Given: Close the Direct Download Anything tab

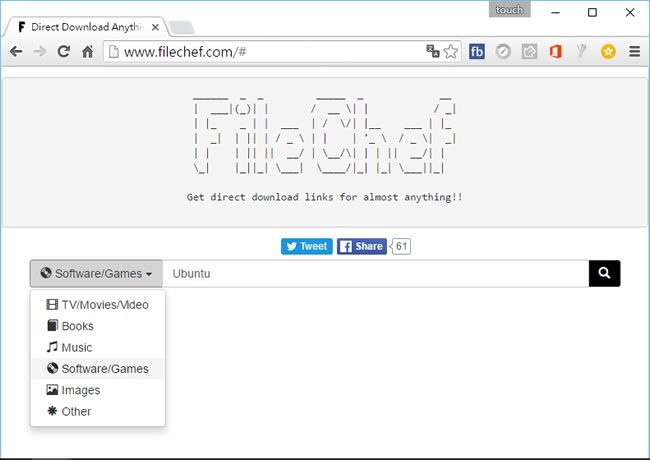Looking at the screenshot, I should (155, 27).
